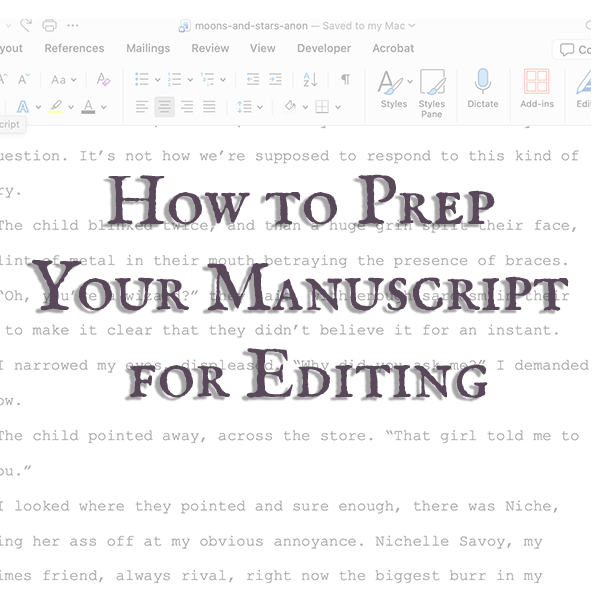This screenshot has height=600, width=600.
Task: Click the moons-and-stars-anon document title
Action: tap(251, 26)
